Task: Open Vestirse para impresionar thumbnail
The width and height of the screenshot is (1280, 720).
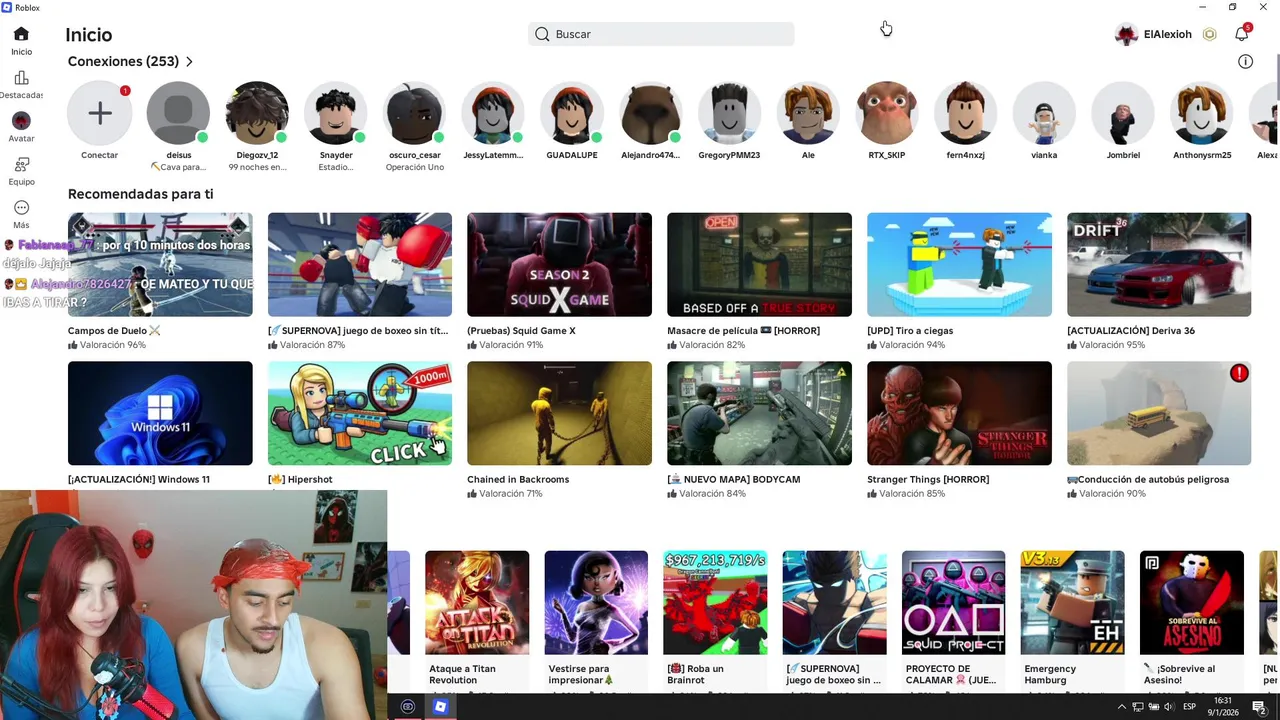Action: (596, 603)
